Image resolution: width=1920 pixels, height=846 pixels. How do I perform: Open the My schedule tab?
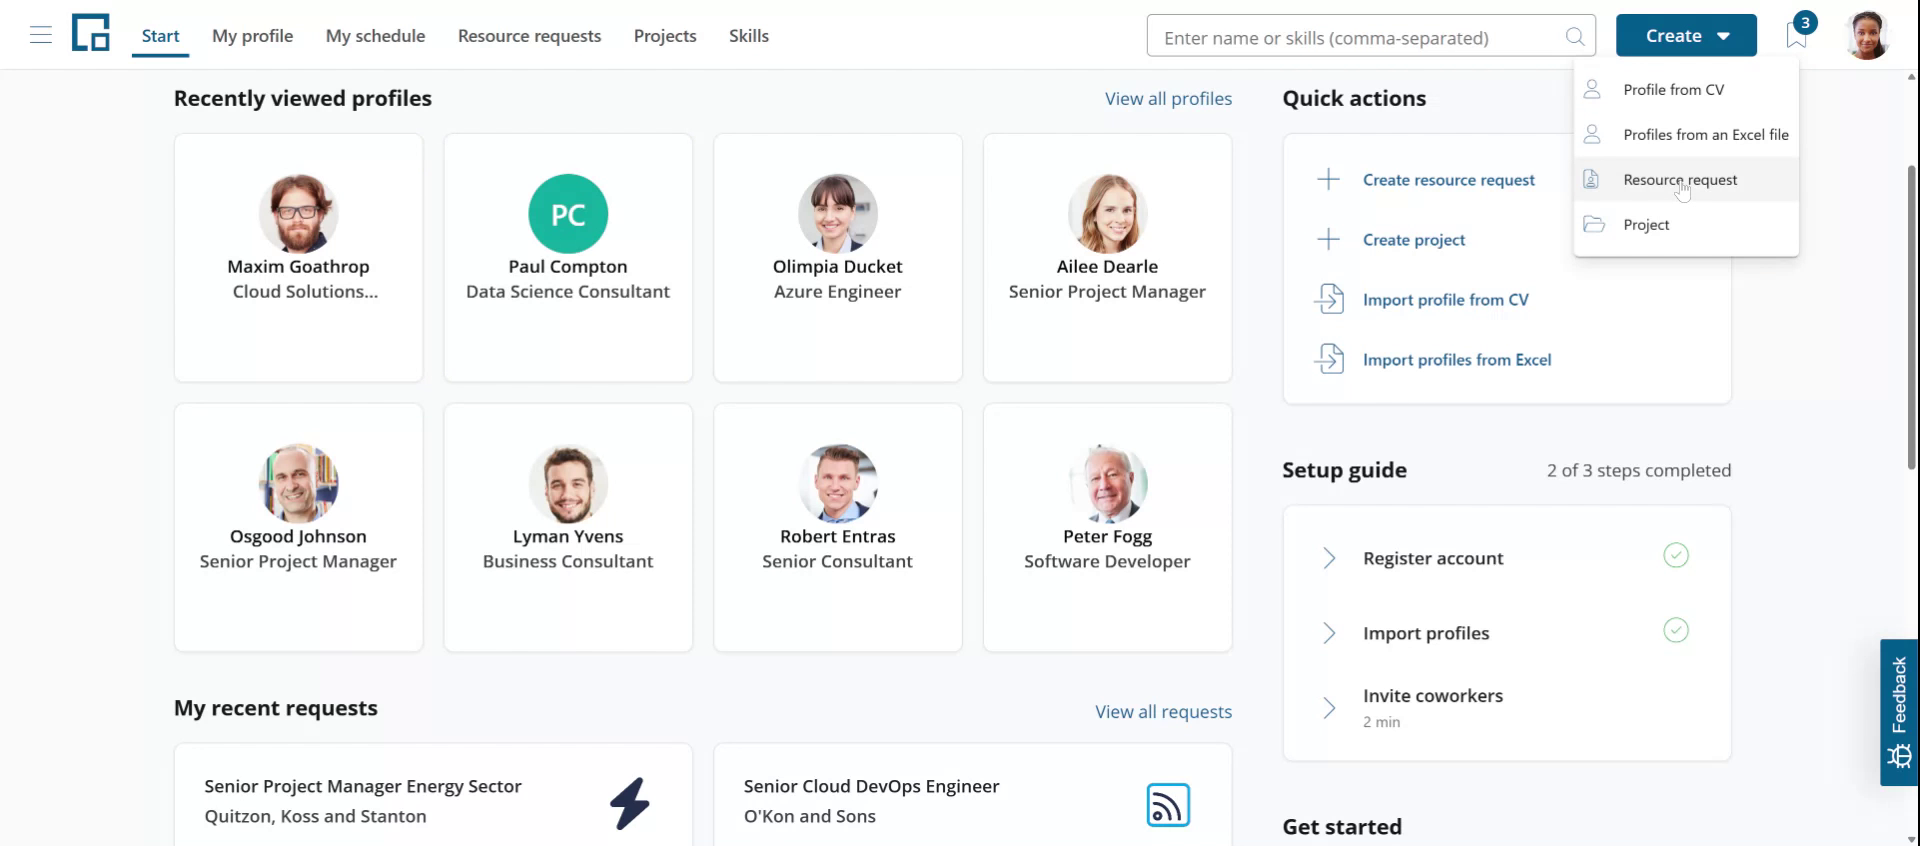tap(375, 36)
